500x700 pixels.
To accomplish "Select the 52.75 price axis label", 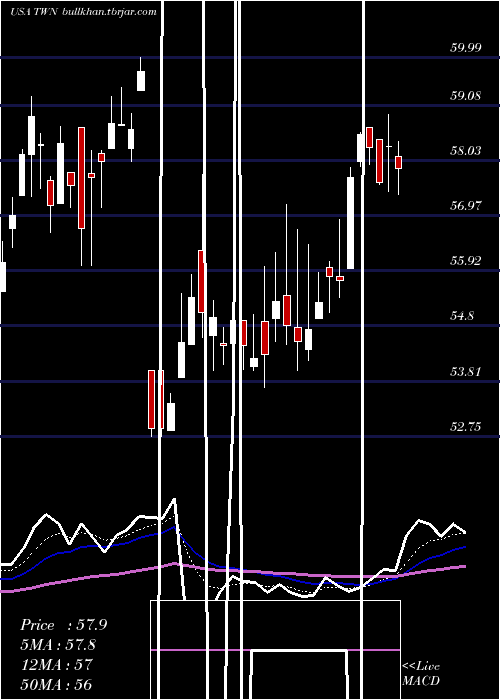I will click(466, 427).
